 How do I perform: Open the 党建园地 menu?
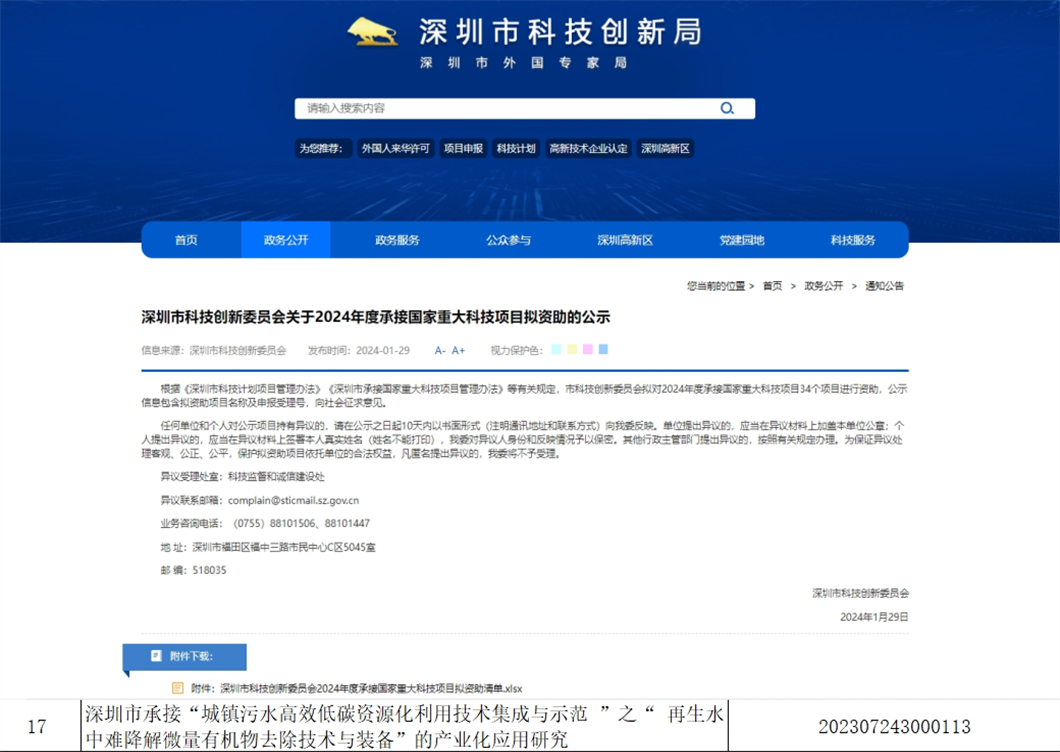pos(742,240)
